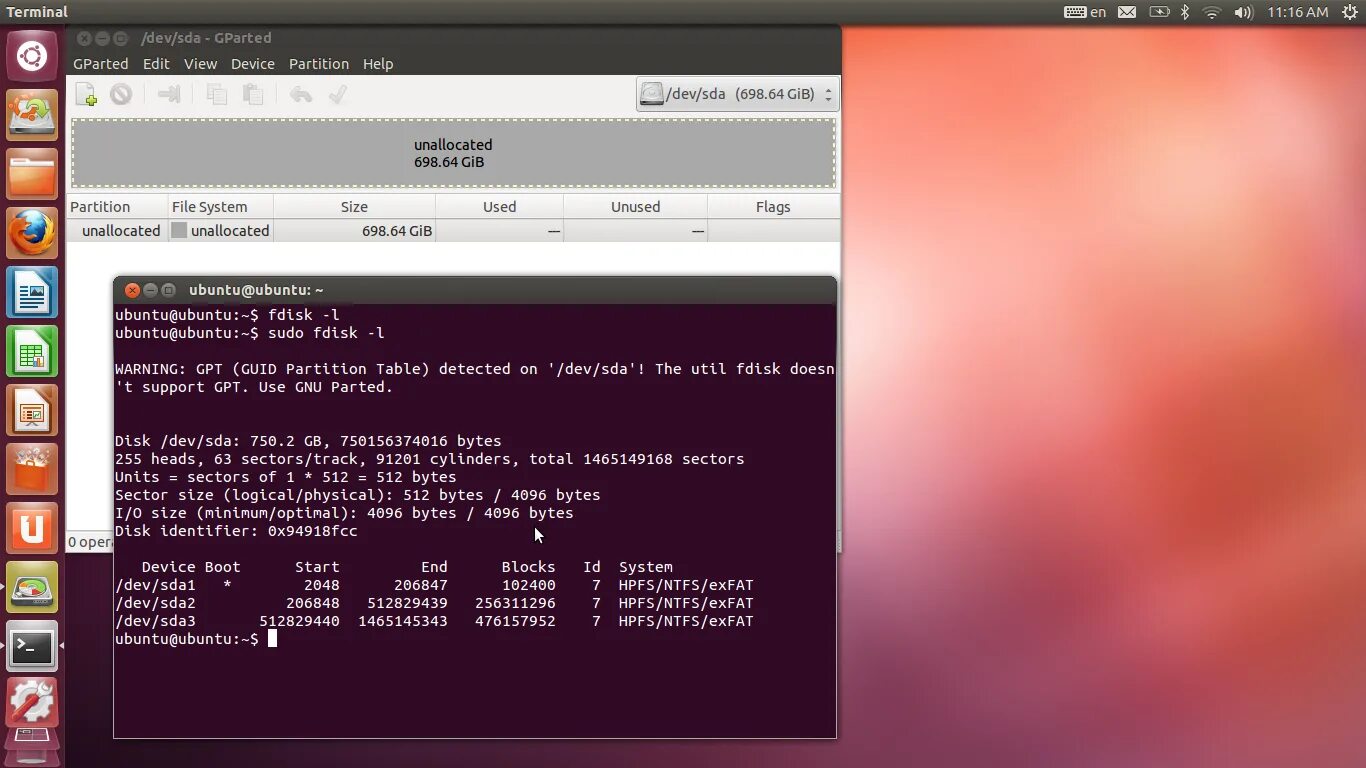Screen dimensions: 1366x768
Task: Click the terminal prompt cursor line
Action: pos(196,639)
